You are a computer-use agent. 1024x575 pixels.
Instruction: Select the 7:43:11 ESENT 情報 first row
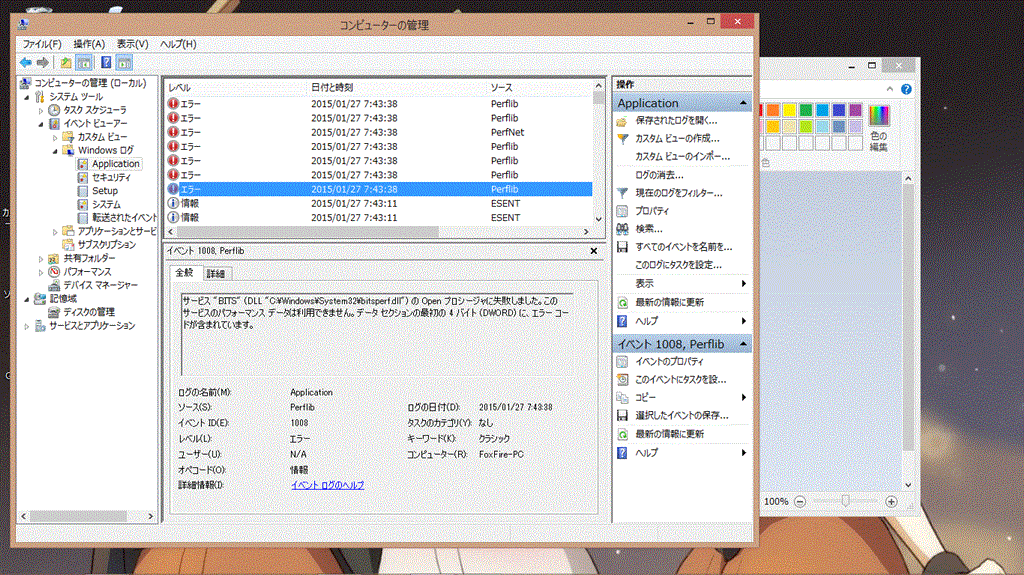[x=379, y=203]
